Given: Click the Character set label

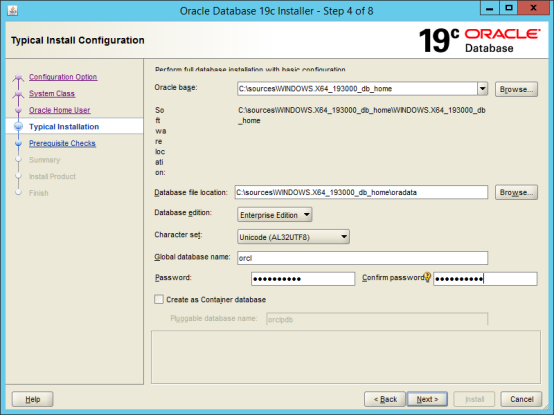Looking at the screenshot, I should (x=178, y=235).
